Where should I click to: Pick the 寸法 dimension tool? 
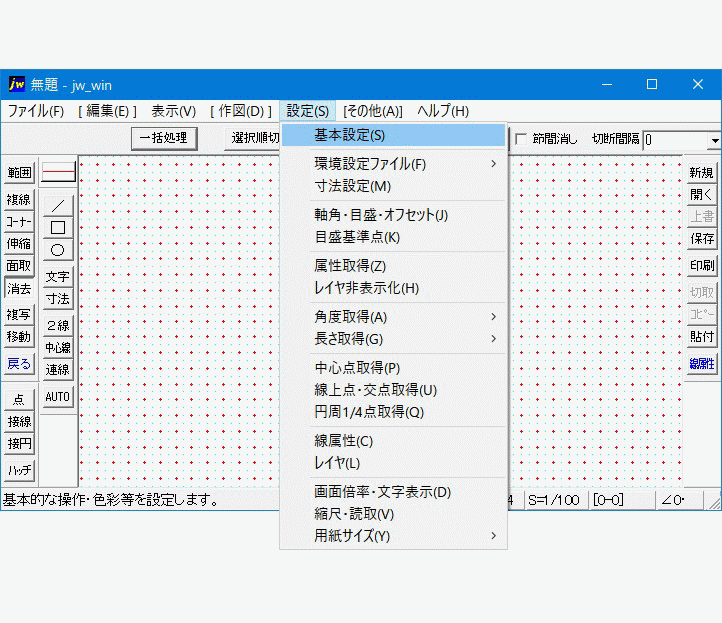58,299
